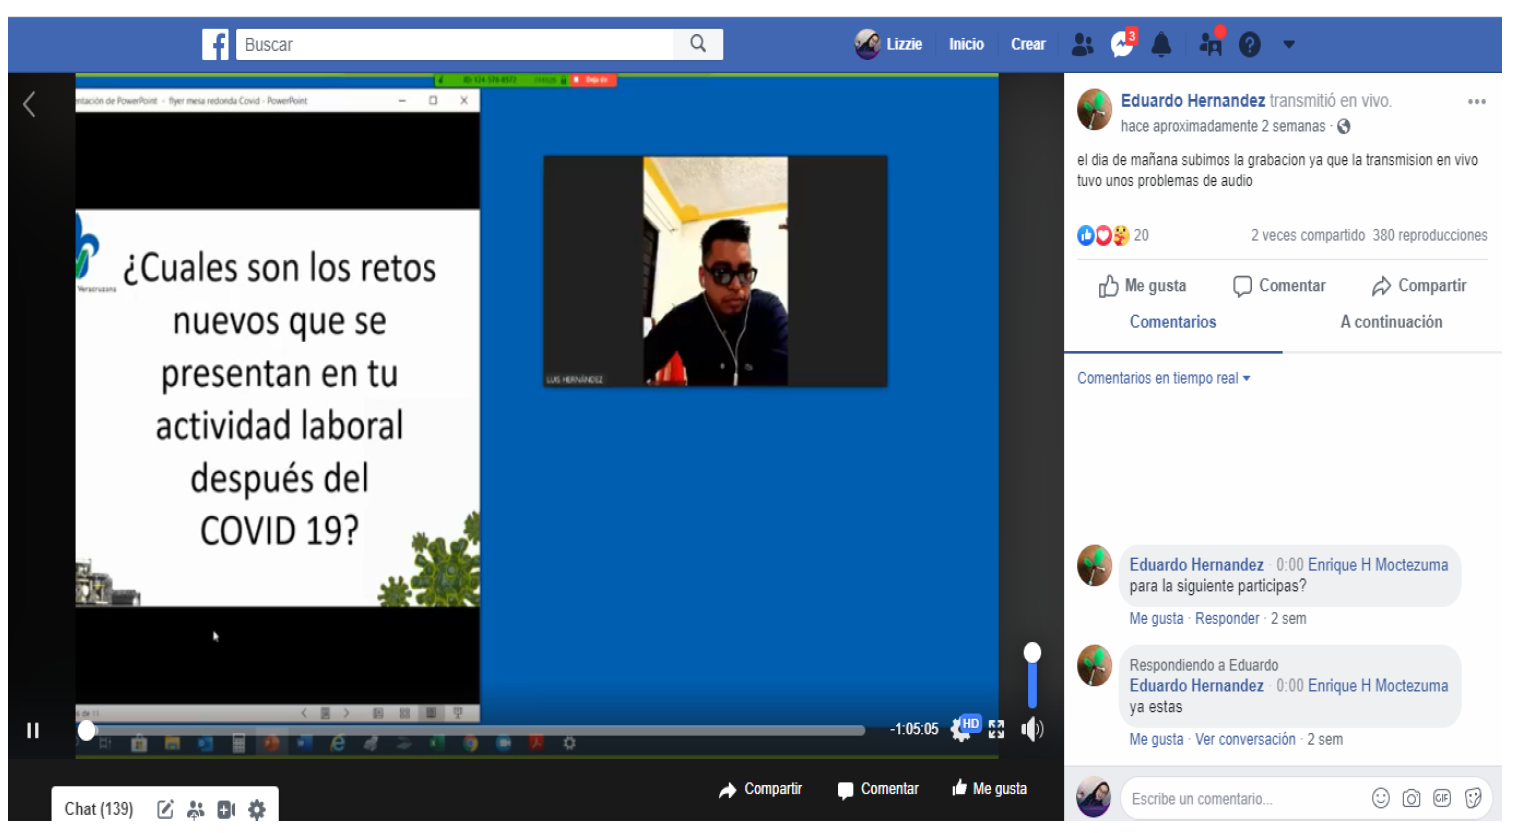The width and height of the screenshot is (1527, 833).
Task: Add a sticker to the comment
Action: (1473, 798)
